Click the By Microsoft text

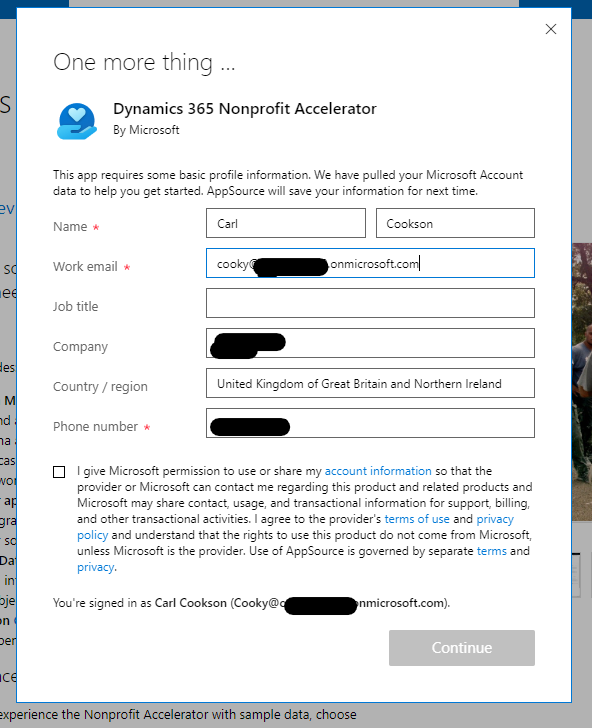(x=146, y=130)
